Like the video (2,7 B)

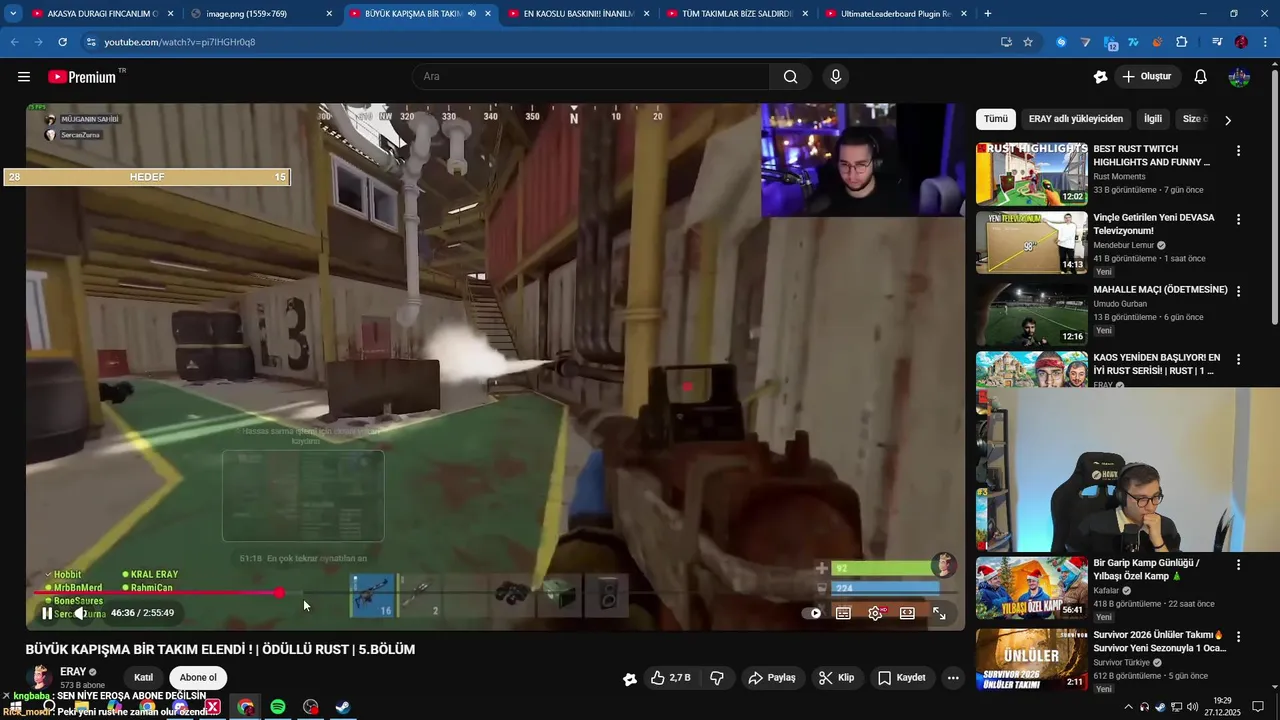coord(670,678)
